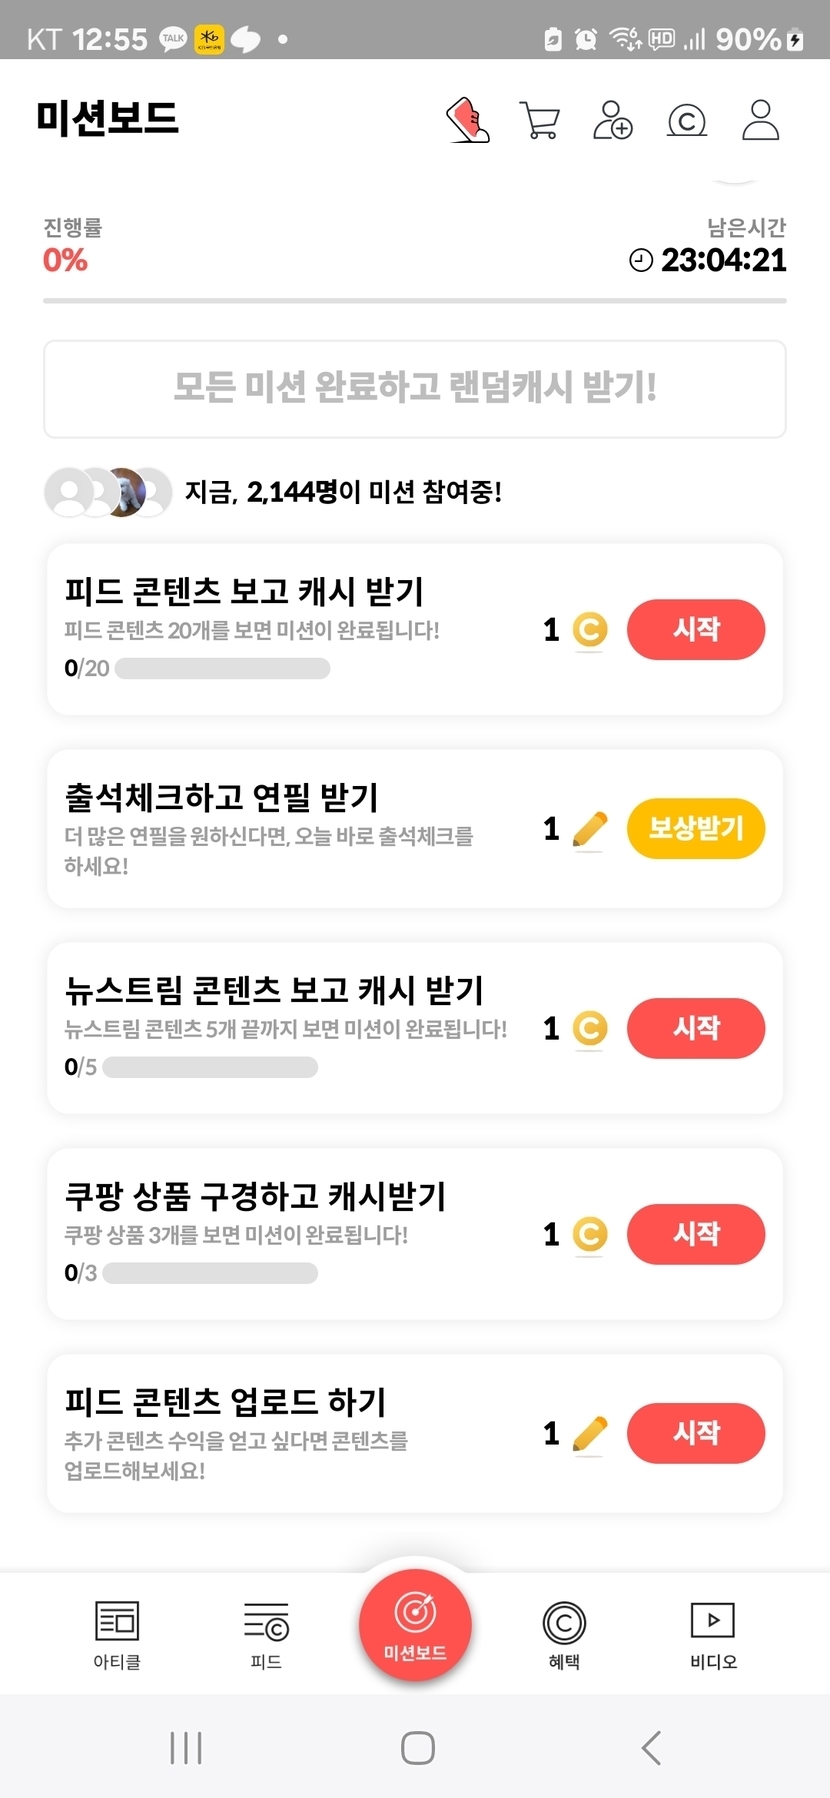Tap the clock icon beside remaining time
Screen dimensions: 830x1798
640,261
